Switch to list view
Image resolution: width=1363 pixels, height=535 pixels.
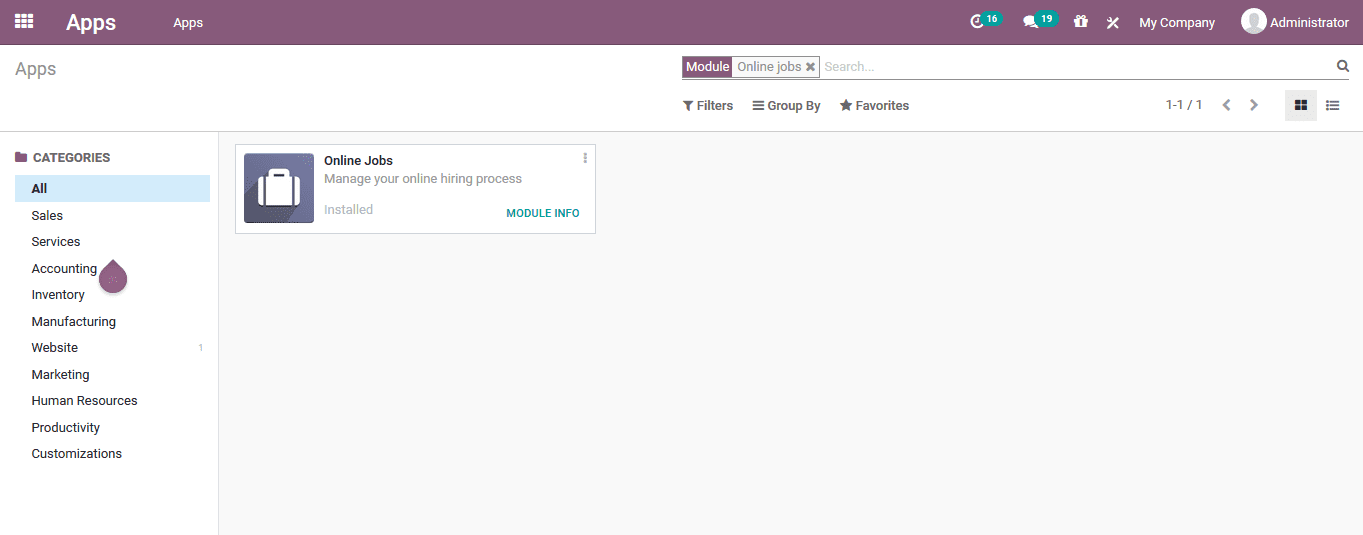click(x=1333, y=105)
